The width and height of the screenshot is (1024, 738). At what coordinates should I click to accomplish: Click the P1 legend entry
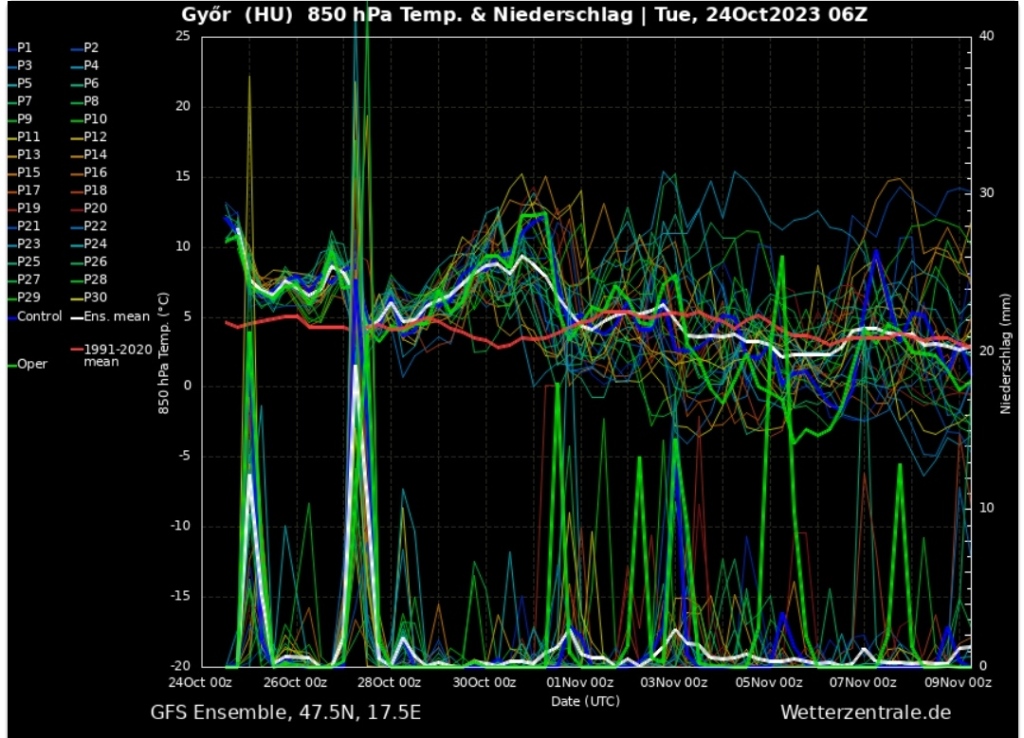pos(25,47)
